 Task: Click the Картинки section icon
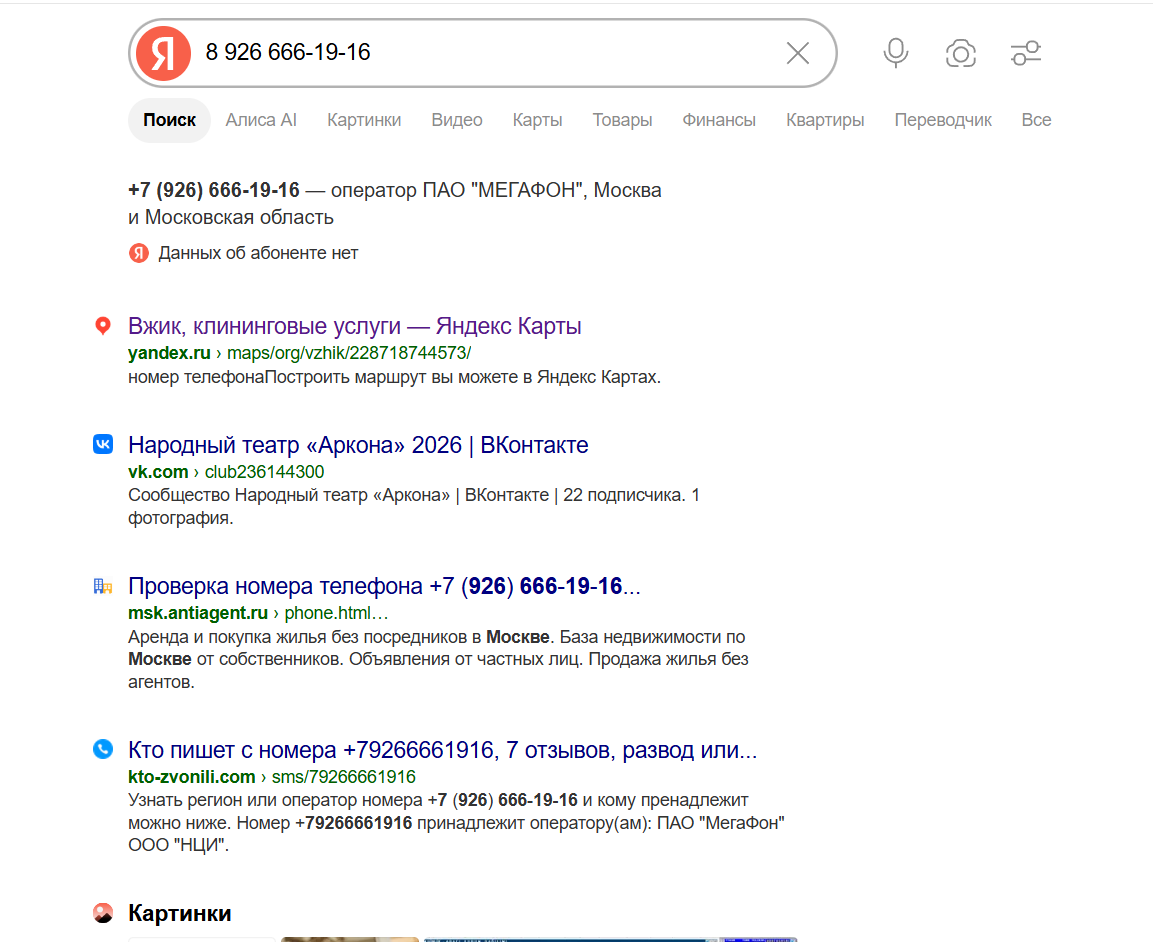[103, 913]
